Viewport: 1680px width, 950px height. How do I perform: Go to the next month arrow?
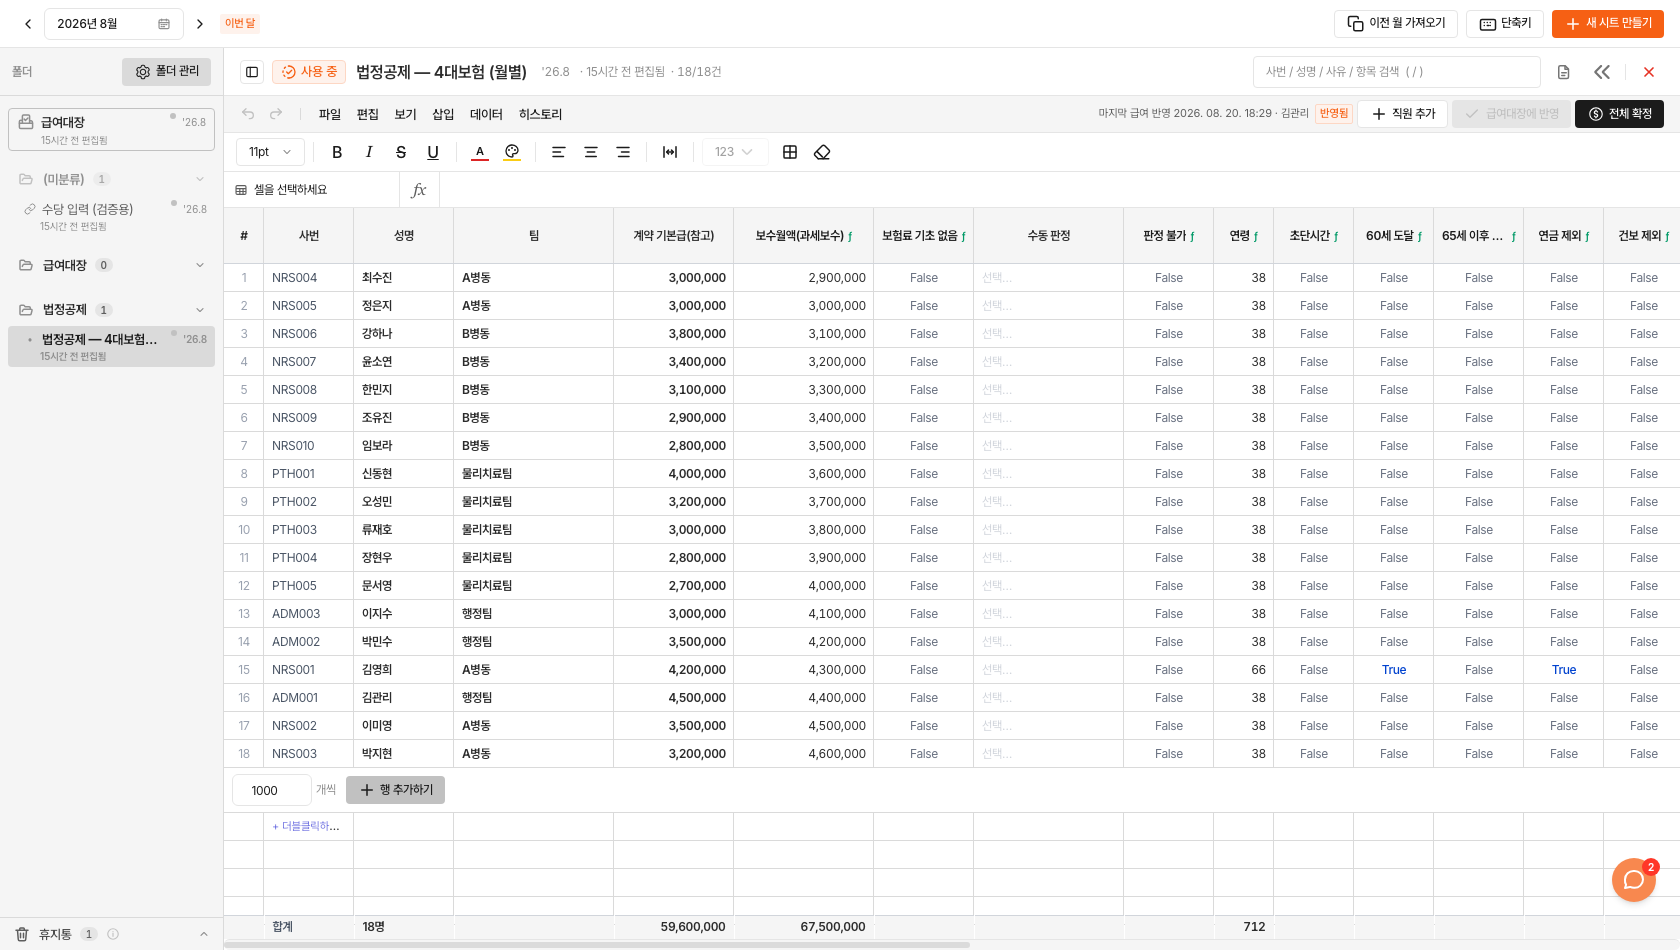click(x=200, y=24)
